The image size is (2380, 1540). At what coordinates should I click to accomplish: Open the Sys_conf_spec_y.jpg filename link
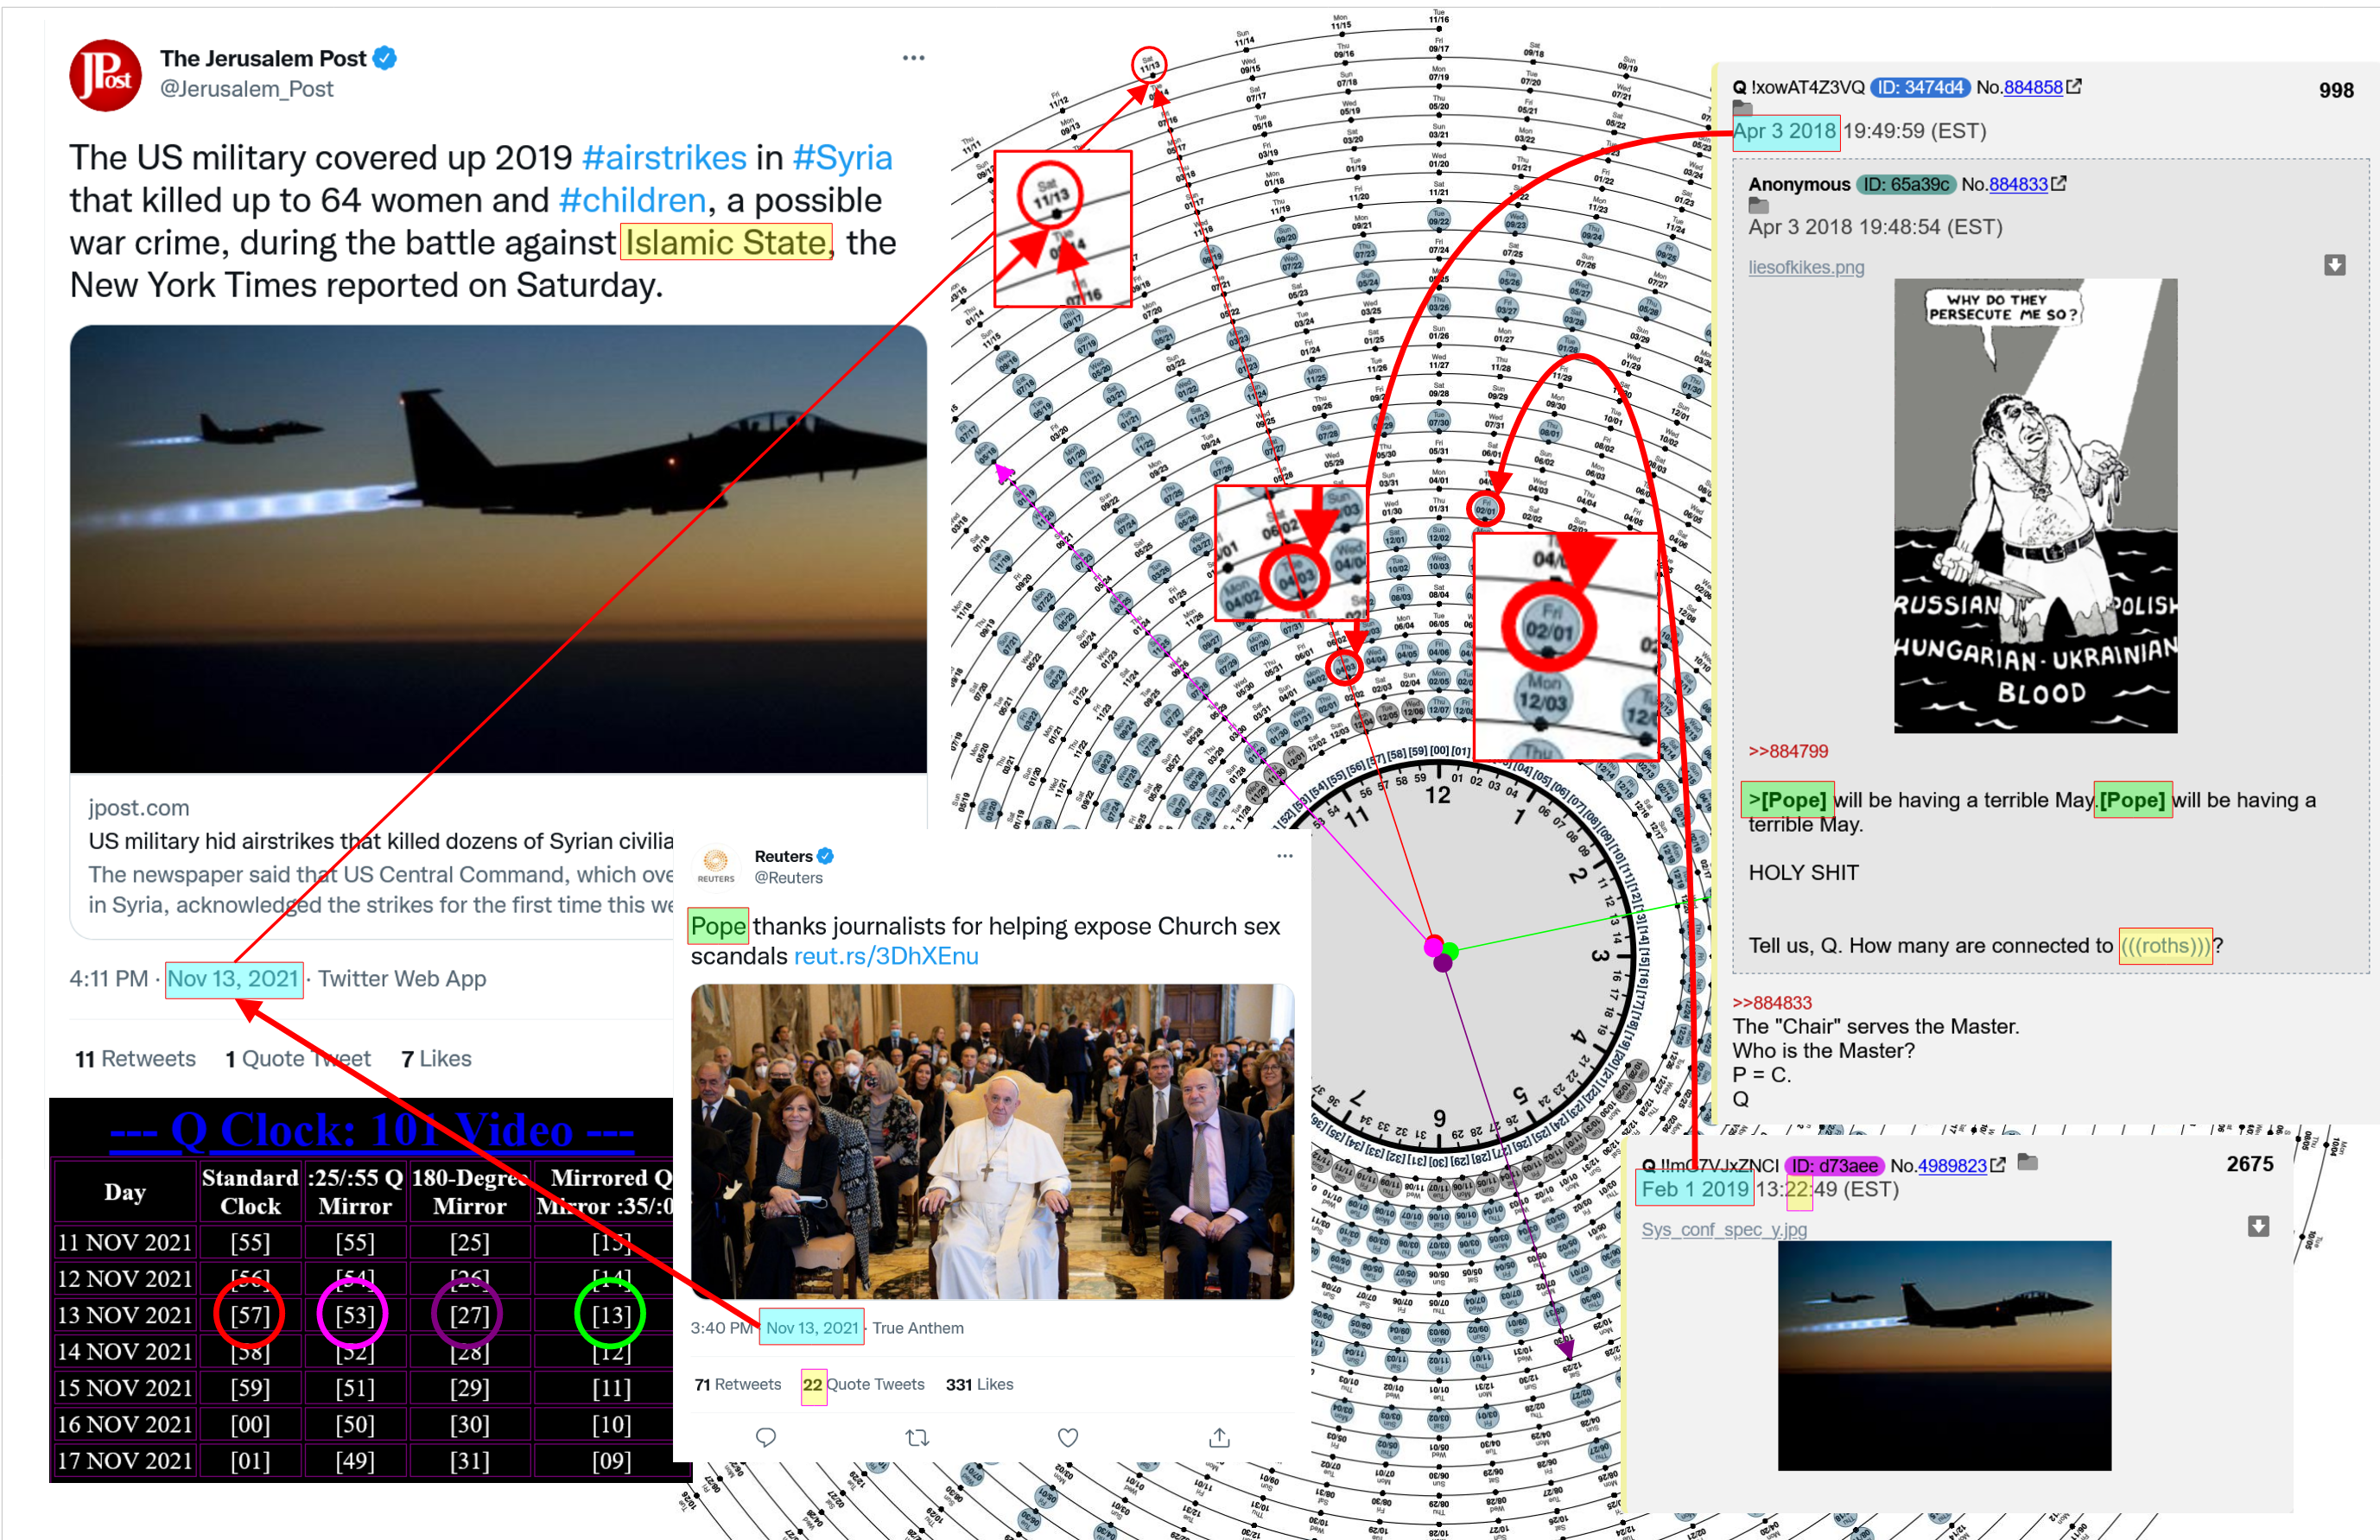1724,1230
